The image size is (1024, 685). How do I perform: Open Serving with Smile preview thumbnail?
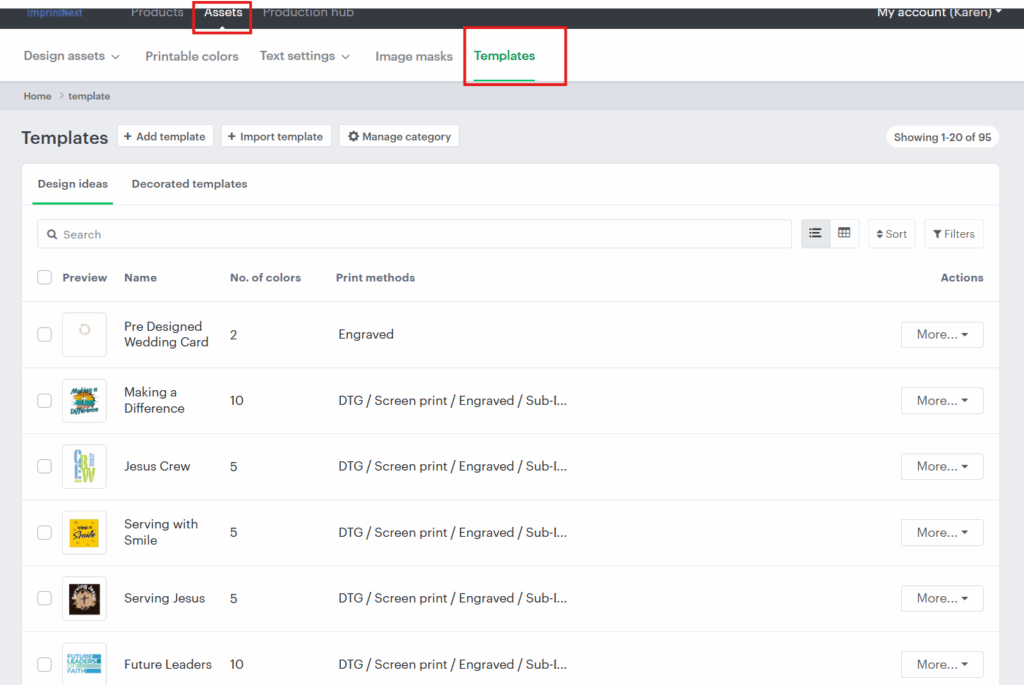coord(84,532)
